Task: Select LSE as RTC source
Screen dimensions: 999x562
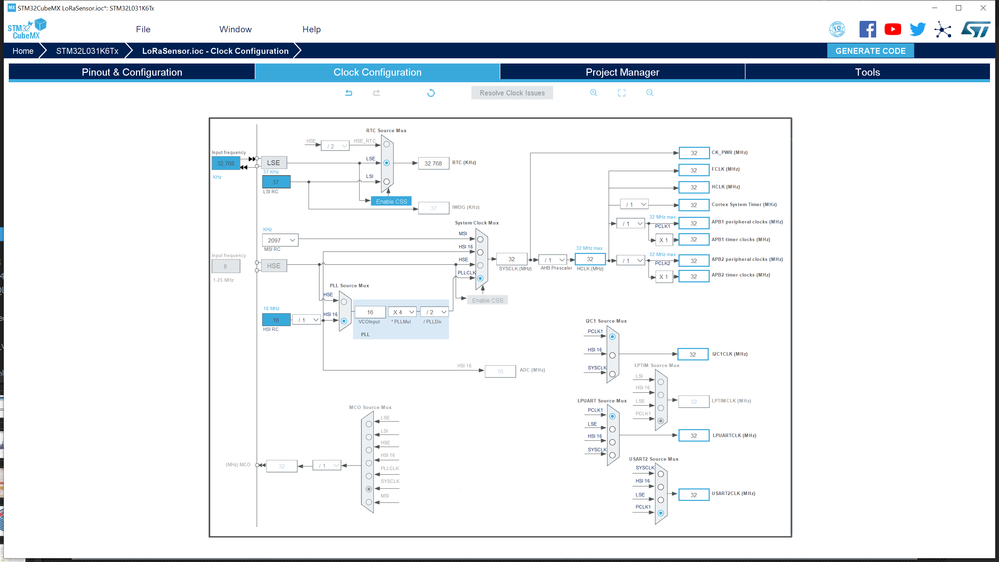Action: (386, 163)
